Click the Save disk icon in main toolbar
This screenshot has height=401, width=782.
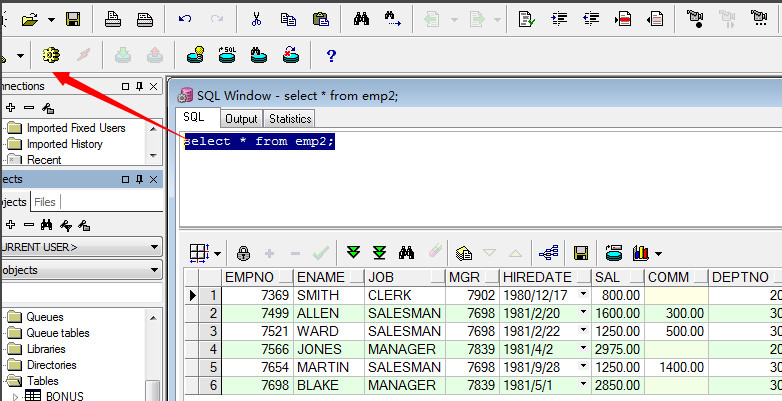point(73,18)
